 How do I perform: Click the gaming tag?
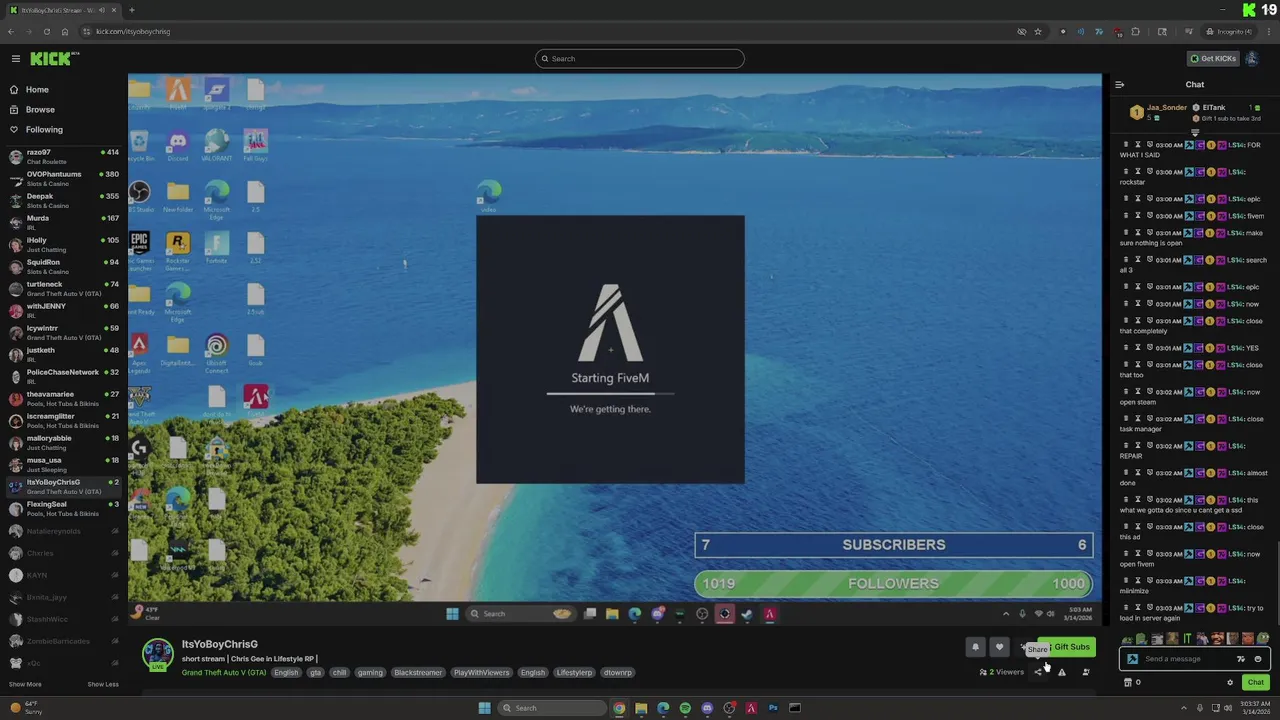click(x=370, y=673)
